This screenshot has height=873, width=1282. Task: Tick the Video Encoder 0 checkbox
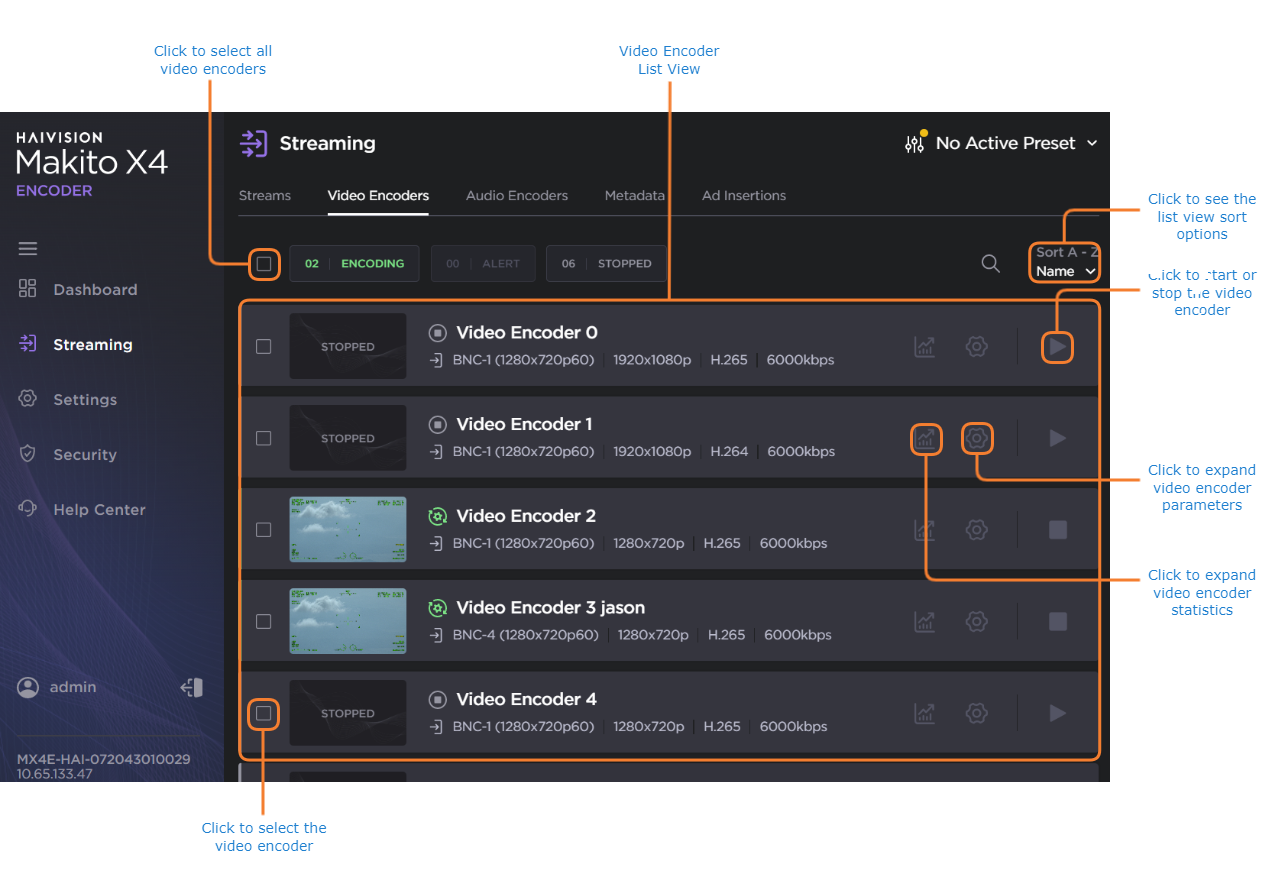click(263, 347)
